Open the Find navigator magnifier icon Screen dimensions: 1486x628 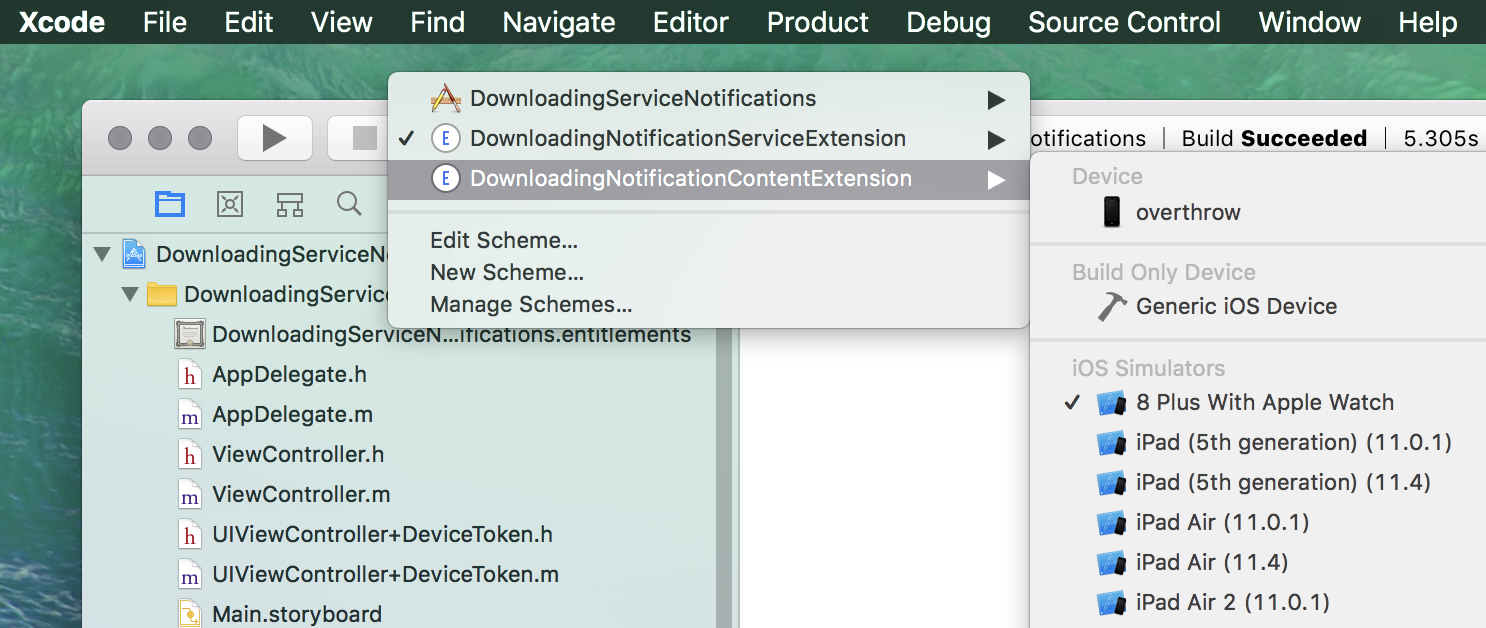[x=349, y=204]
